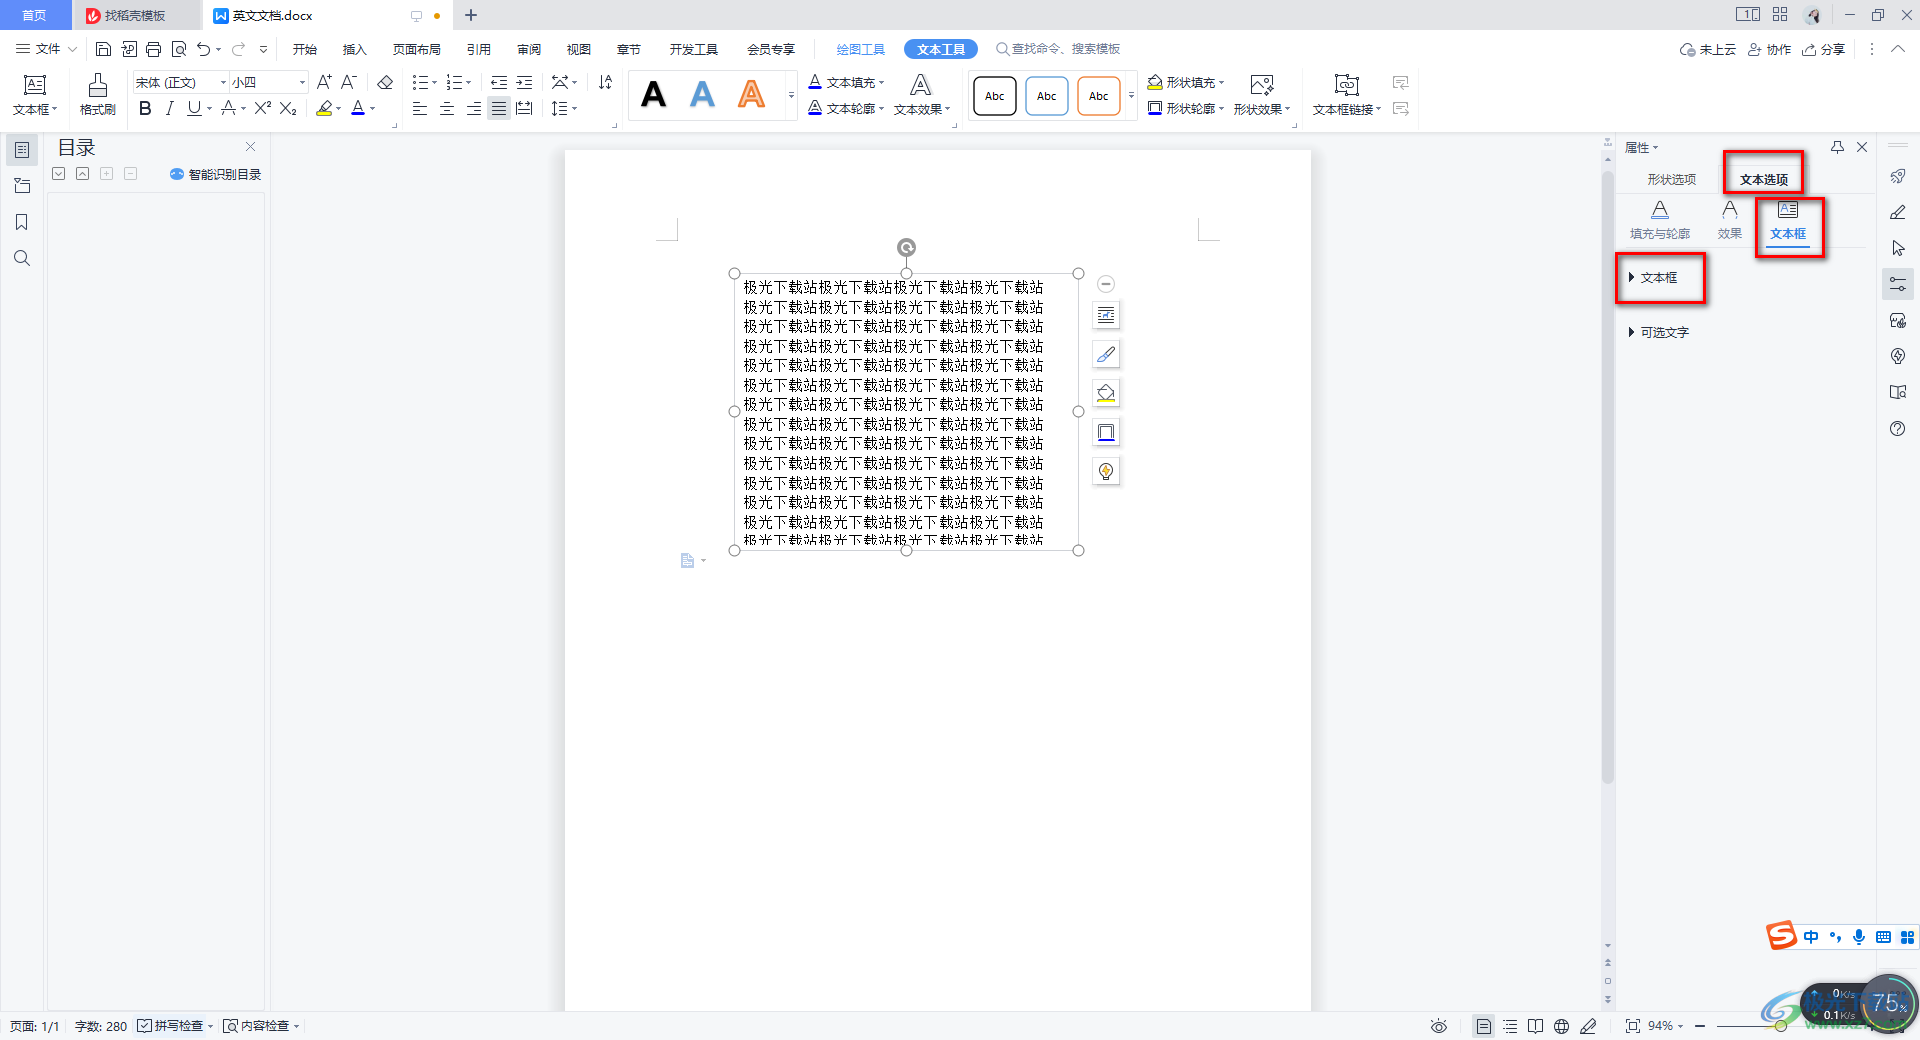Open bookmark icon in left sidebar
The height and width of the screenshot is (1040, 1920).
22,222
